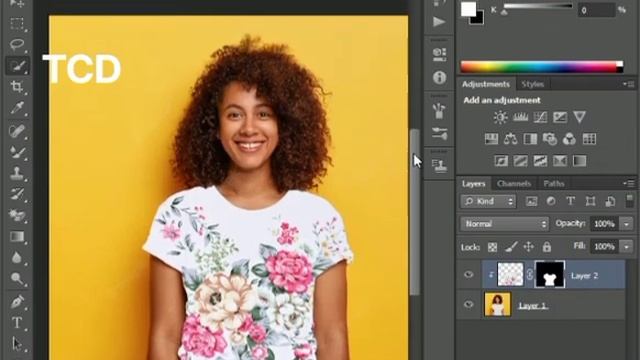Switch to the Paths tab
640x360 pixels.
(x=553, y=184)
